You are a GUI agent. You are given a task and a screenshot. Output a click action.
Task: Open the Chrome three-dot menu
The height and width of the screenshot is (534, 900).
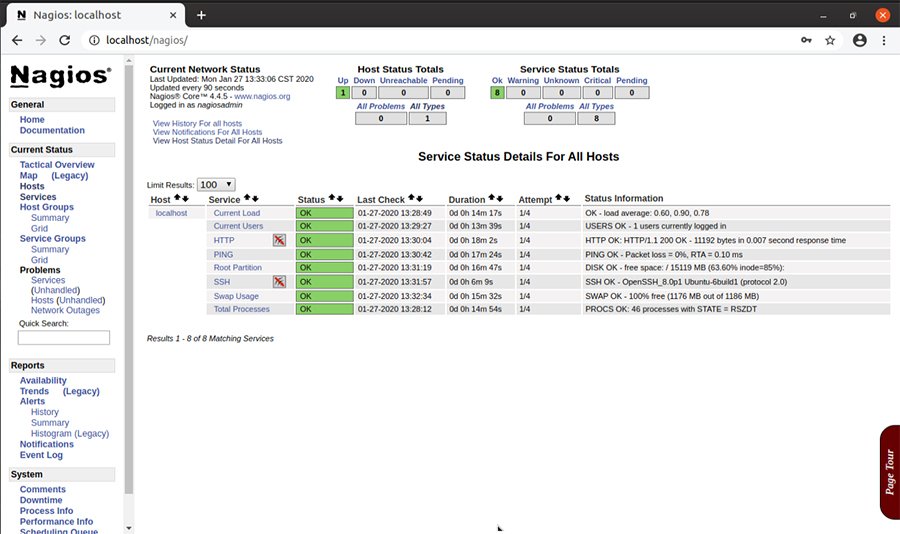[884, 40]
